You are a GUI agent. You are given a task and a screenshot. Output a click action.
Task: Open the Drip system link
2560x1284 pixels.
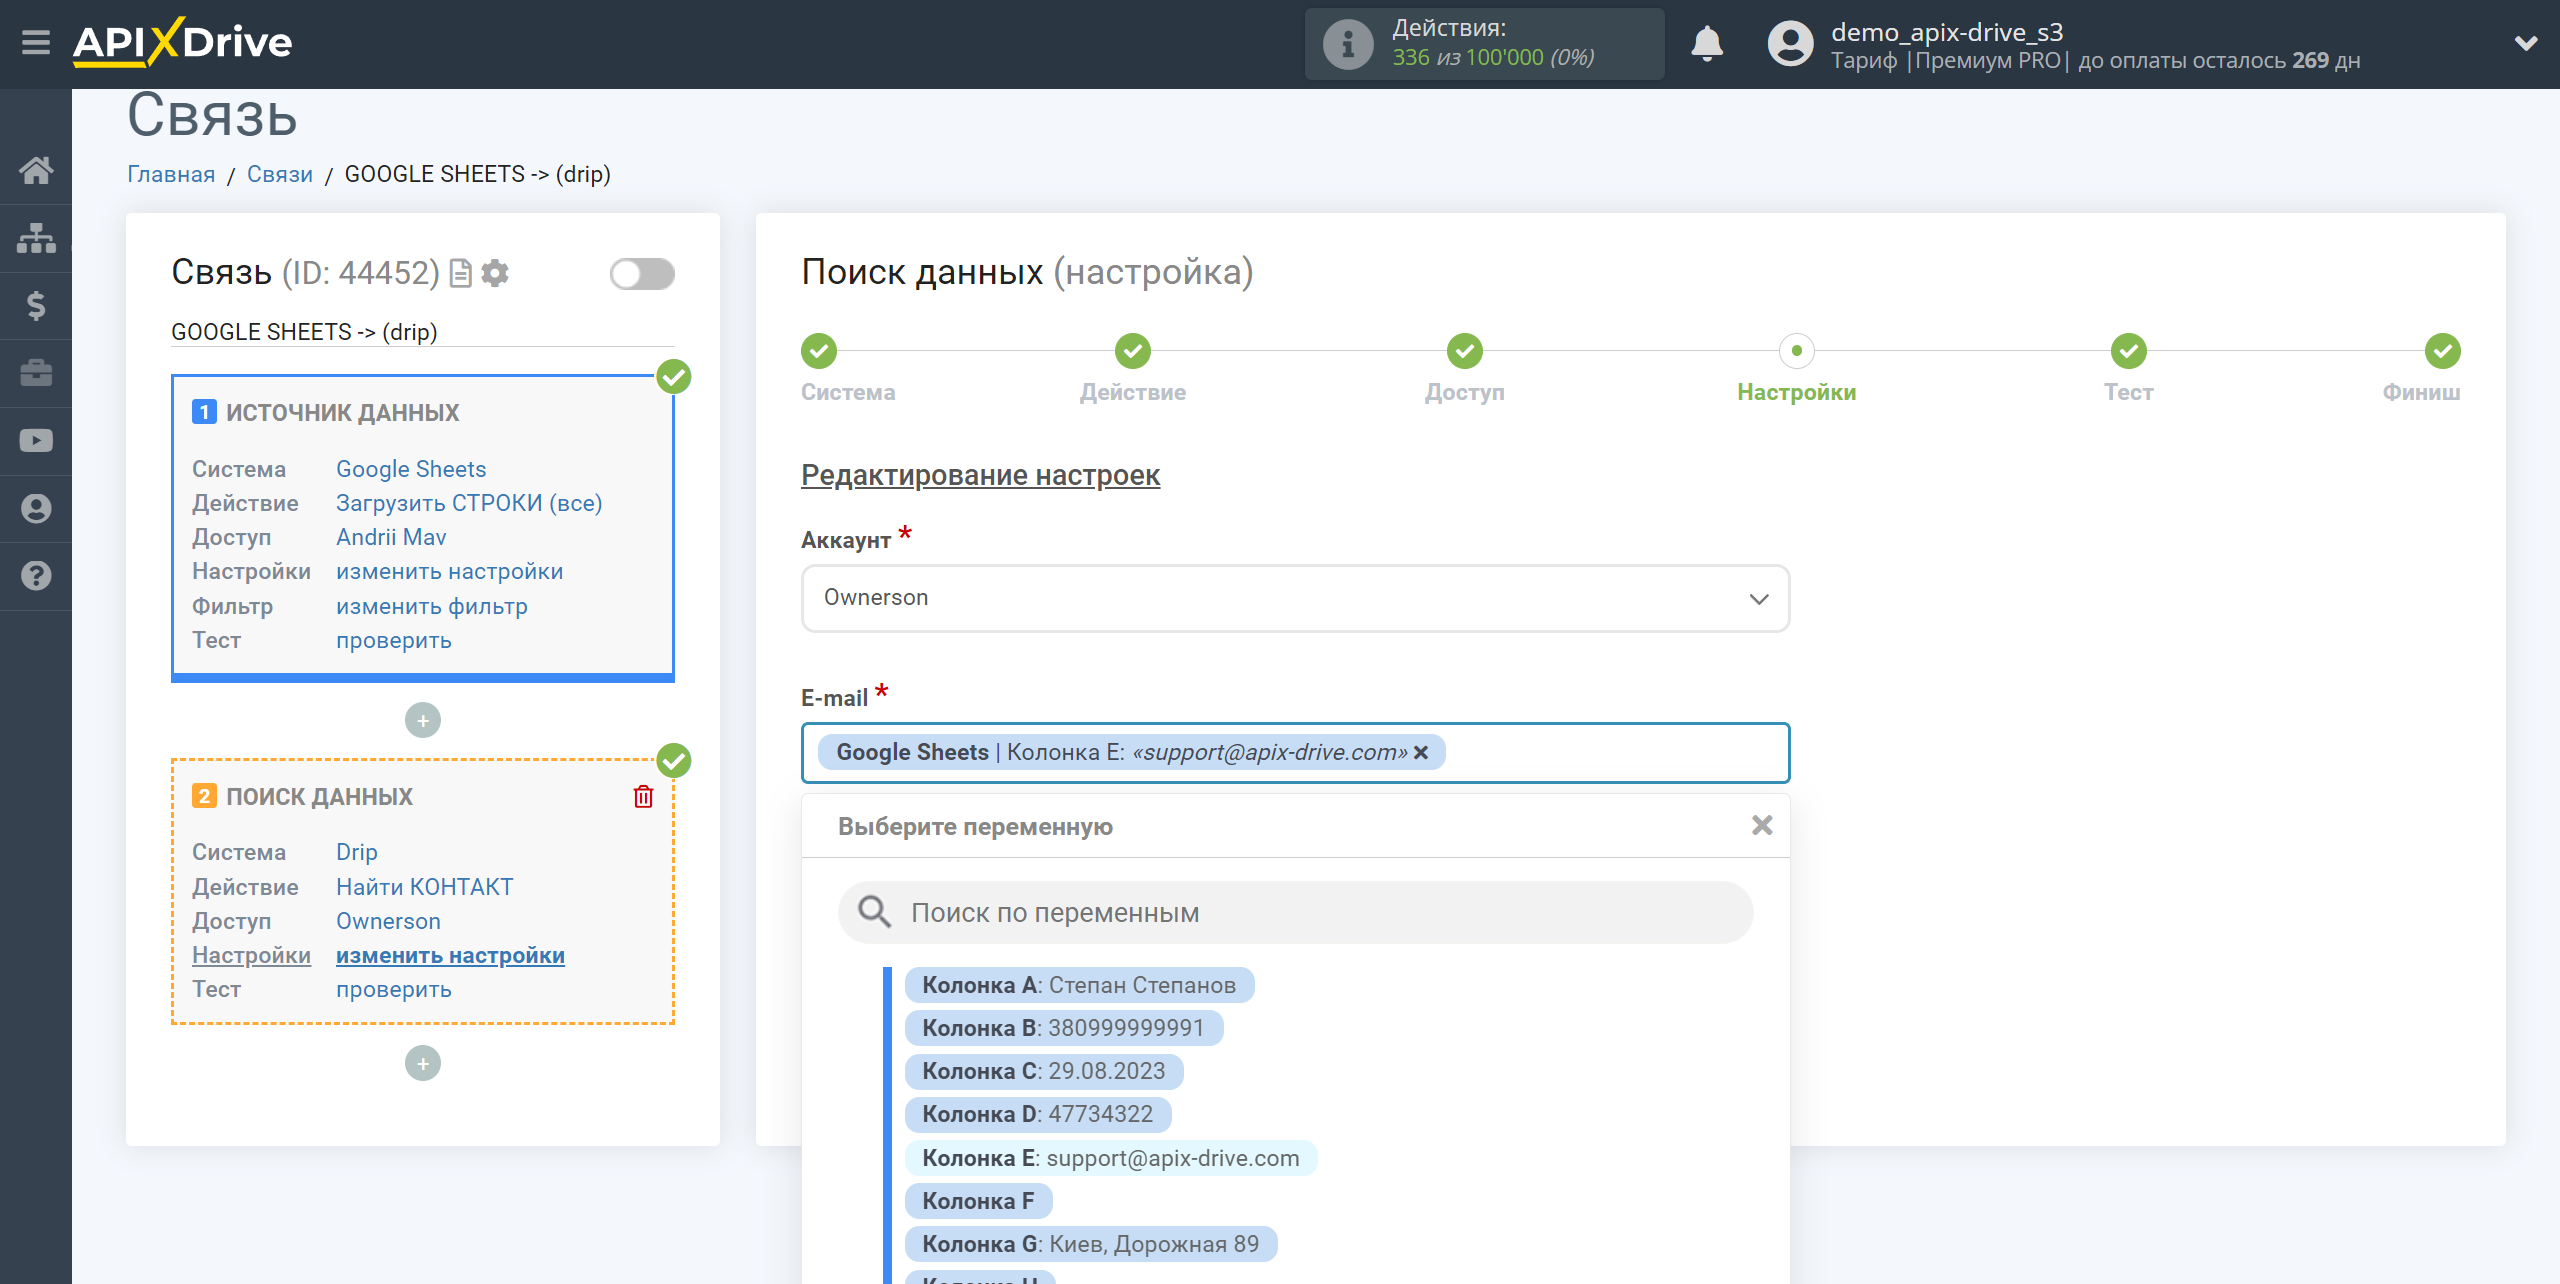pyautogui.click(x=357, y=852)
